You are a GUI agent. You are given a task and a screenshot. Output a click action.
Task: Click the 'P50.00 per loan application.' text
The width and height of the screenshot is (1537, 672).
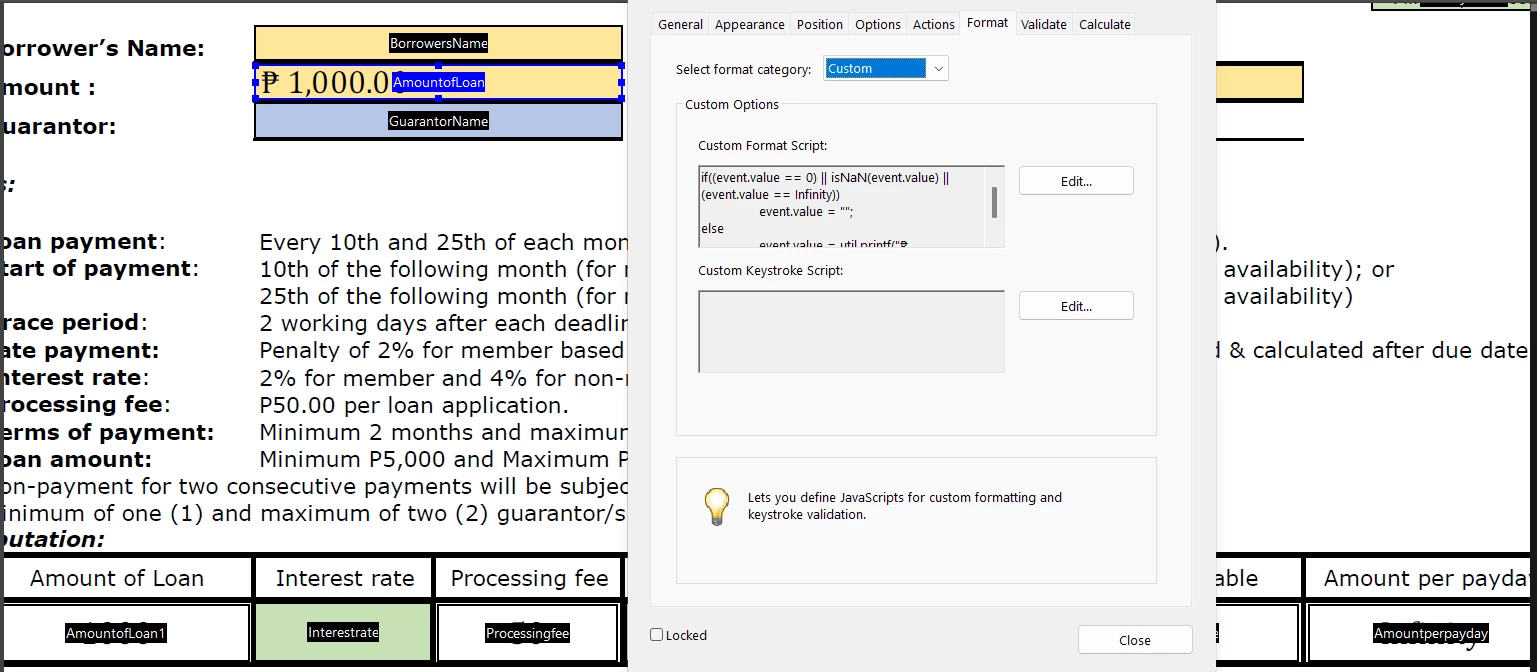pyautogui.click(x=414, y=406)
